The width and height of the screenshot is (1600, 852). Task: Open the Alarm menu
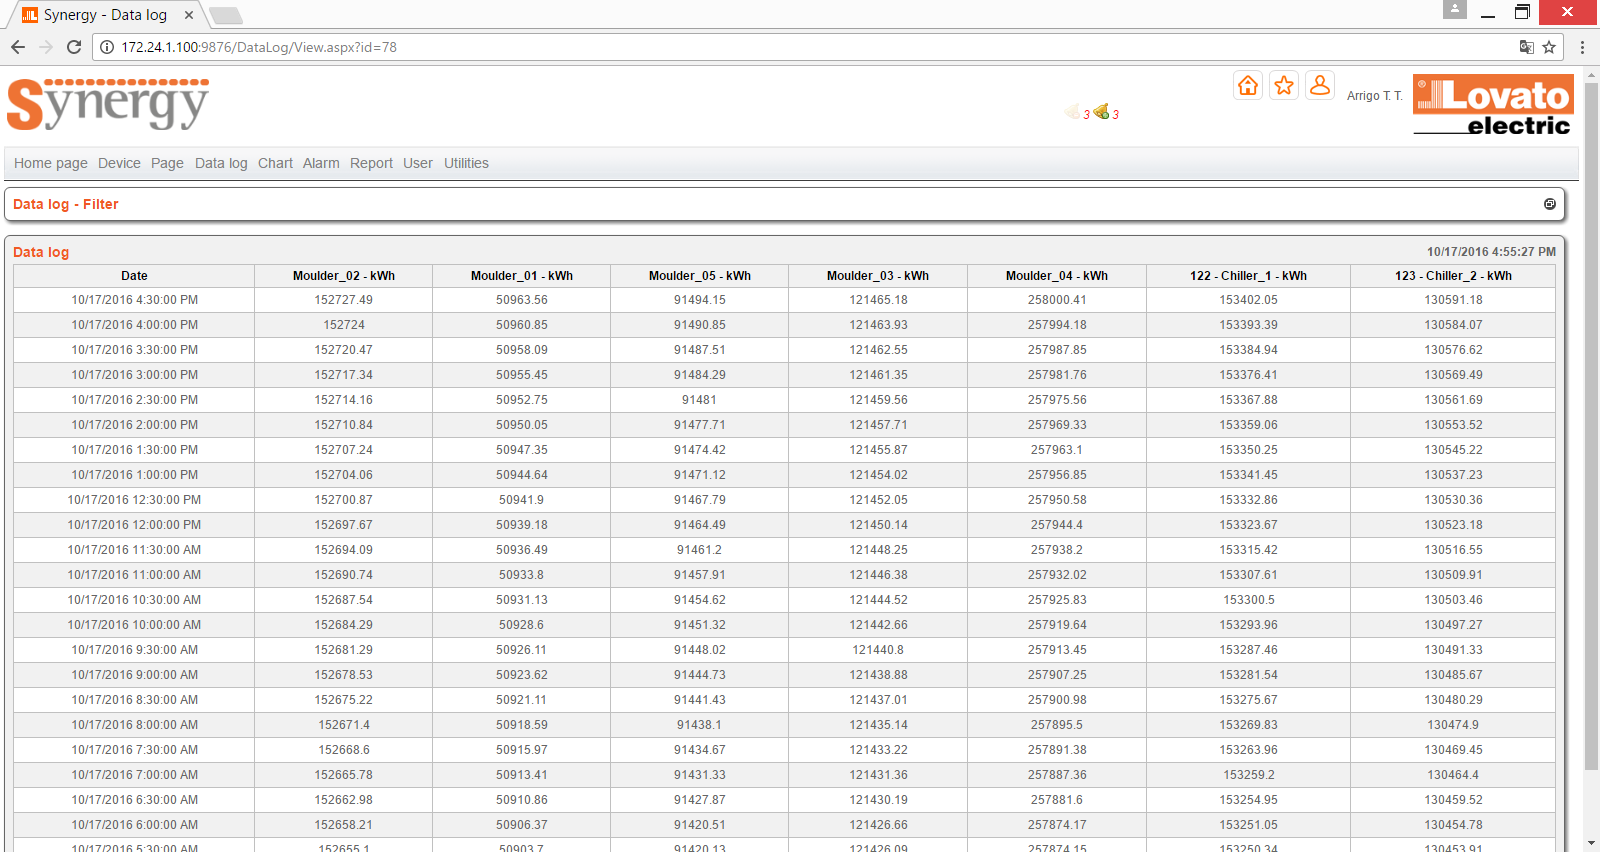click(321, 163)
